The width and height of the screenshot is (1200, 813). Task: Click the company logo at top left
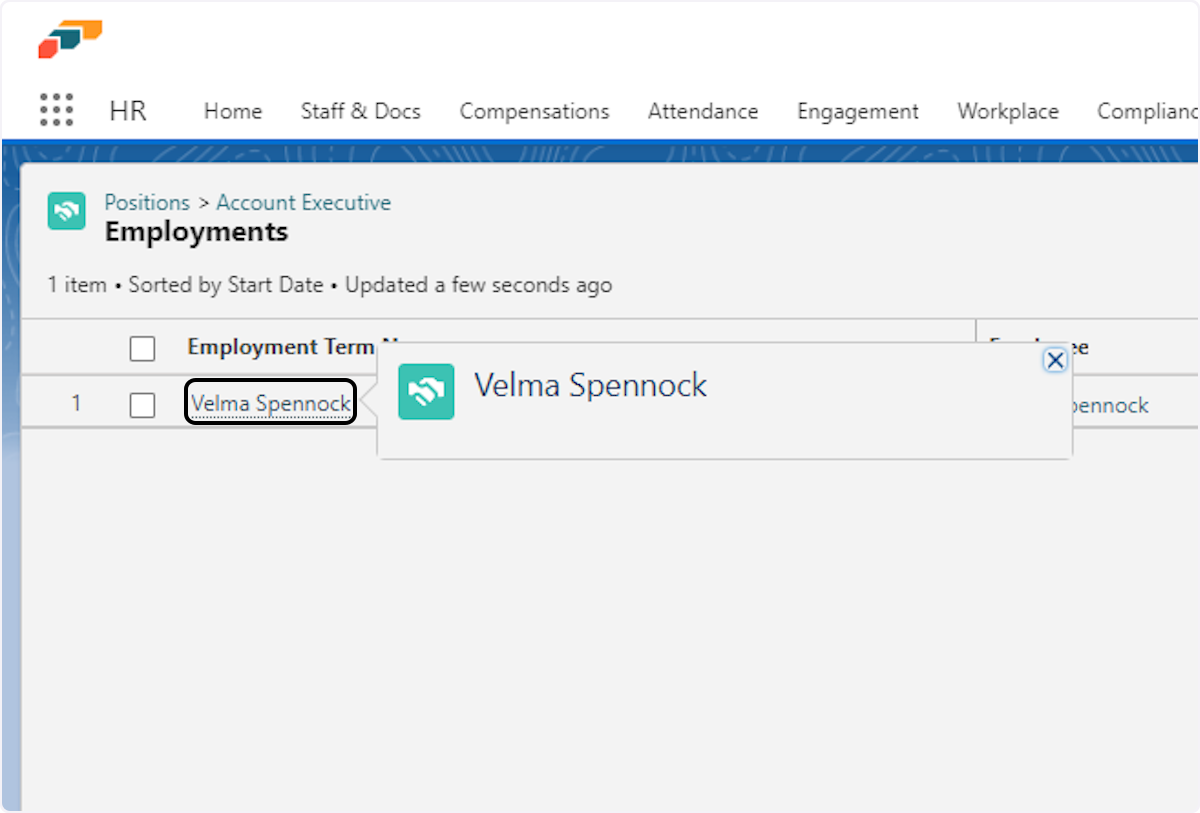pos(70,39)
